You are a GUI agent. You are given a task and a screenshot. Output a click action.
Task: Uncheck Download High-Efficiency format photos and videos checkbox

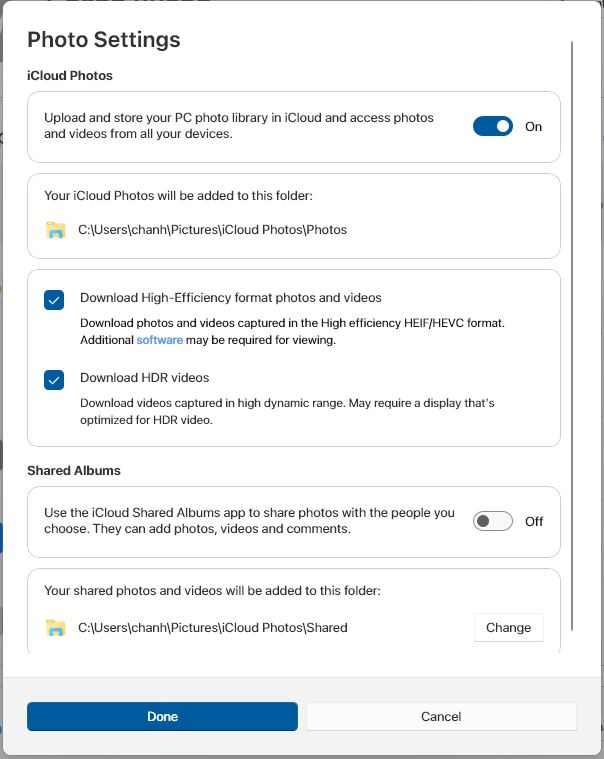(54, 300)
